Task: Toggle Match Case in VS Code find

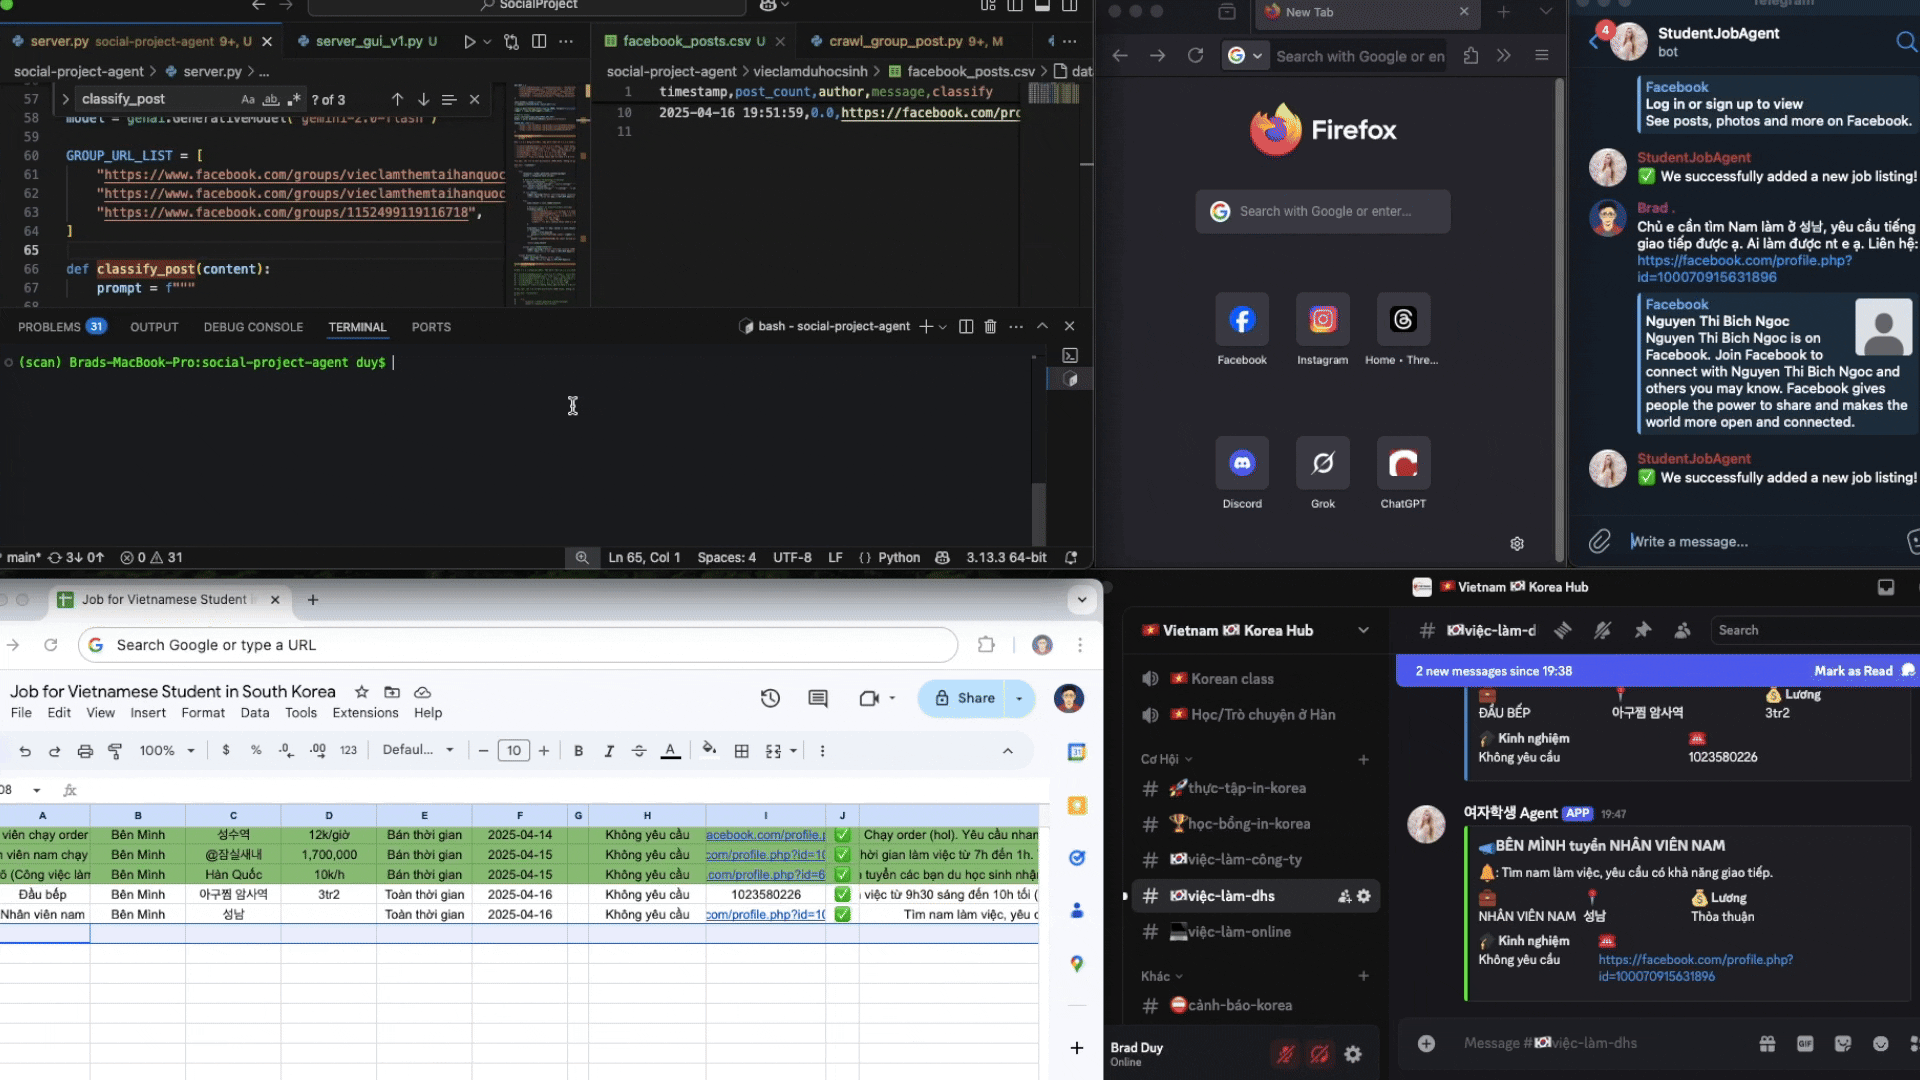Action: tap(248, 99)
